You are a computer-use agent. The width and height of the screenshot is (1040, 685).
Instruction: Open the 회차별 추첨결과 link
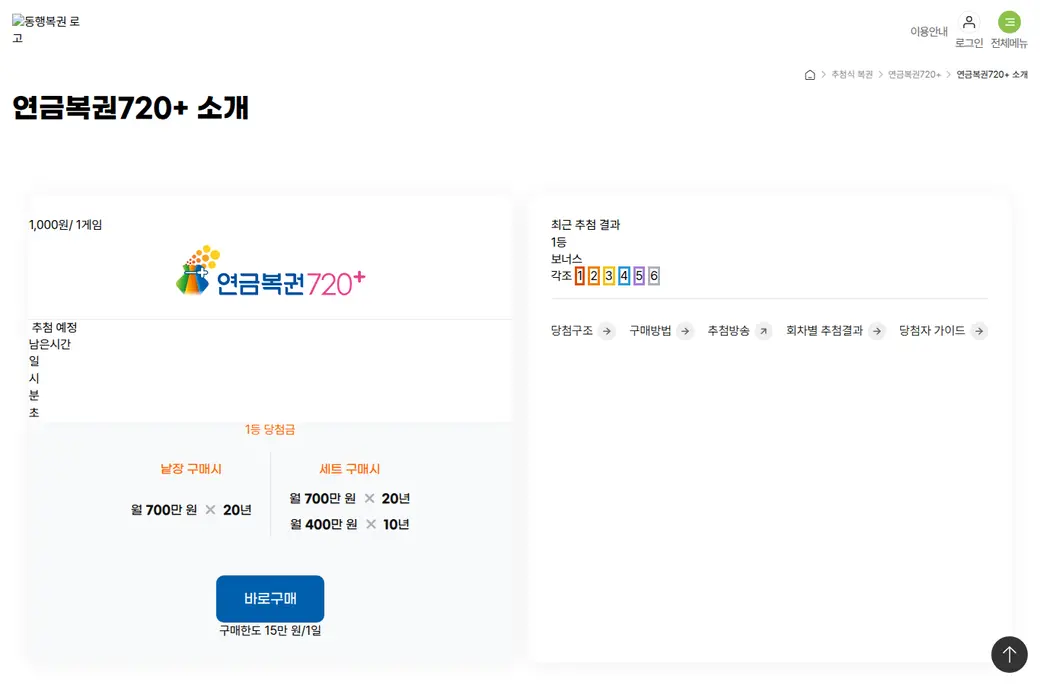[x=824, y=330]
